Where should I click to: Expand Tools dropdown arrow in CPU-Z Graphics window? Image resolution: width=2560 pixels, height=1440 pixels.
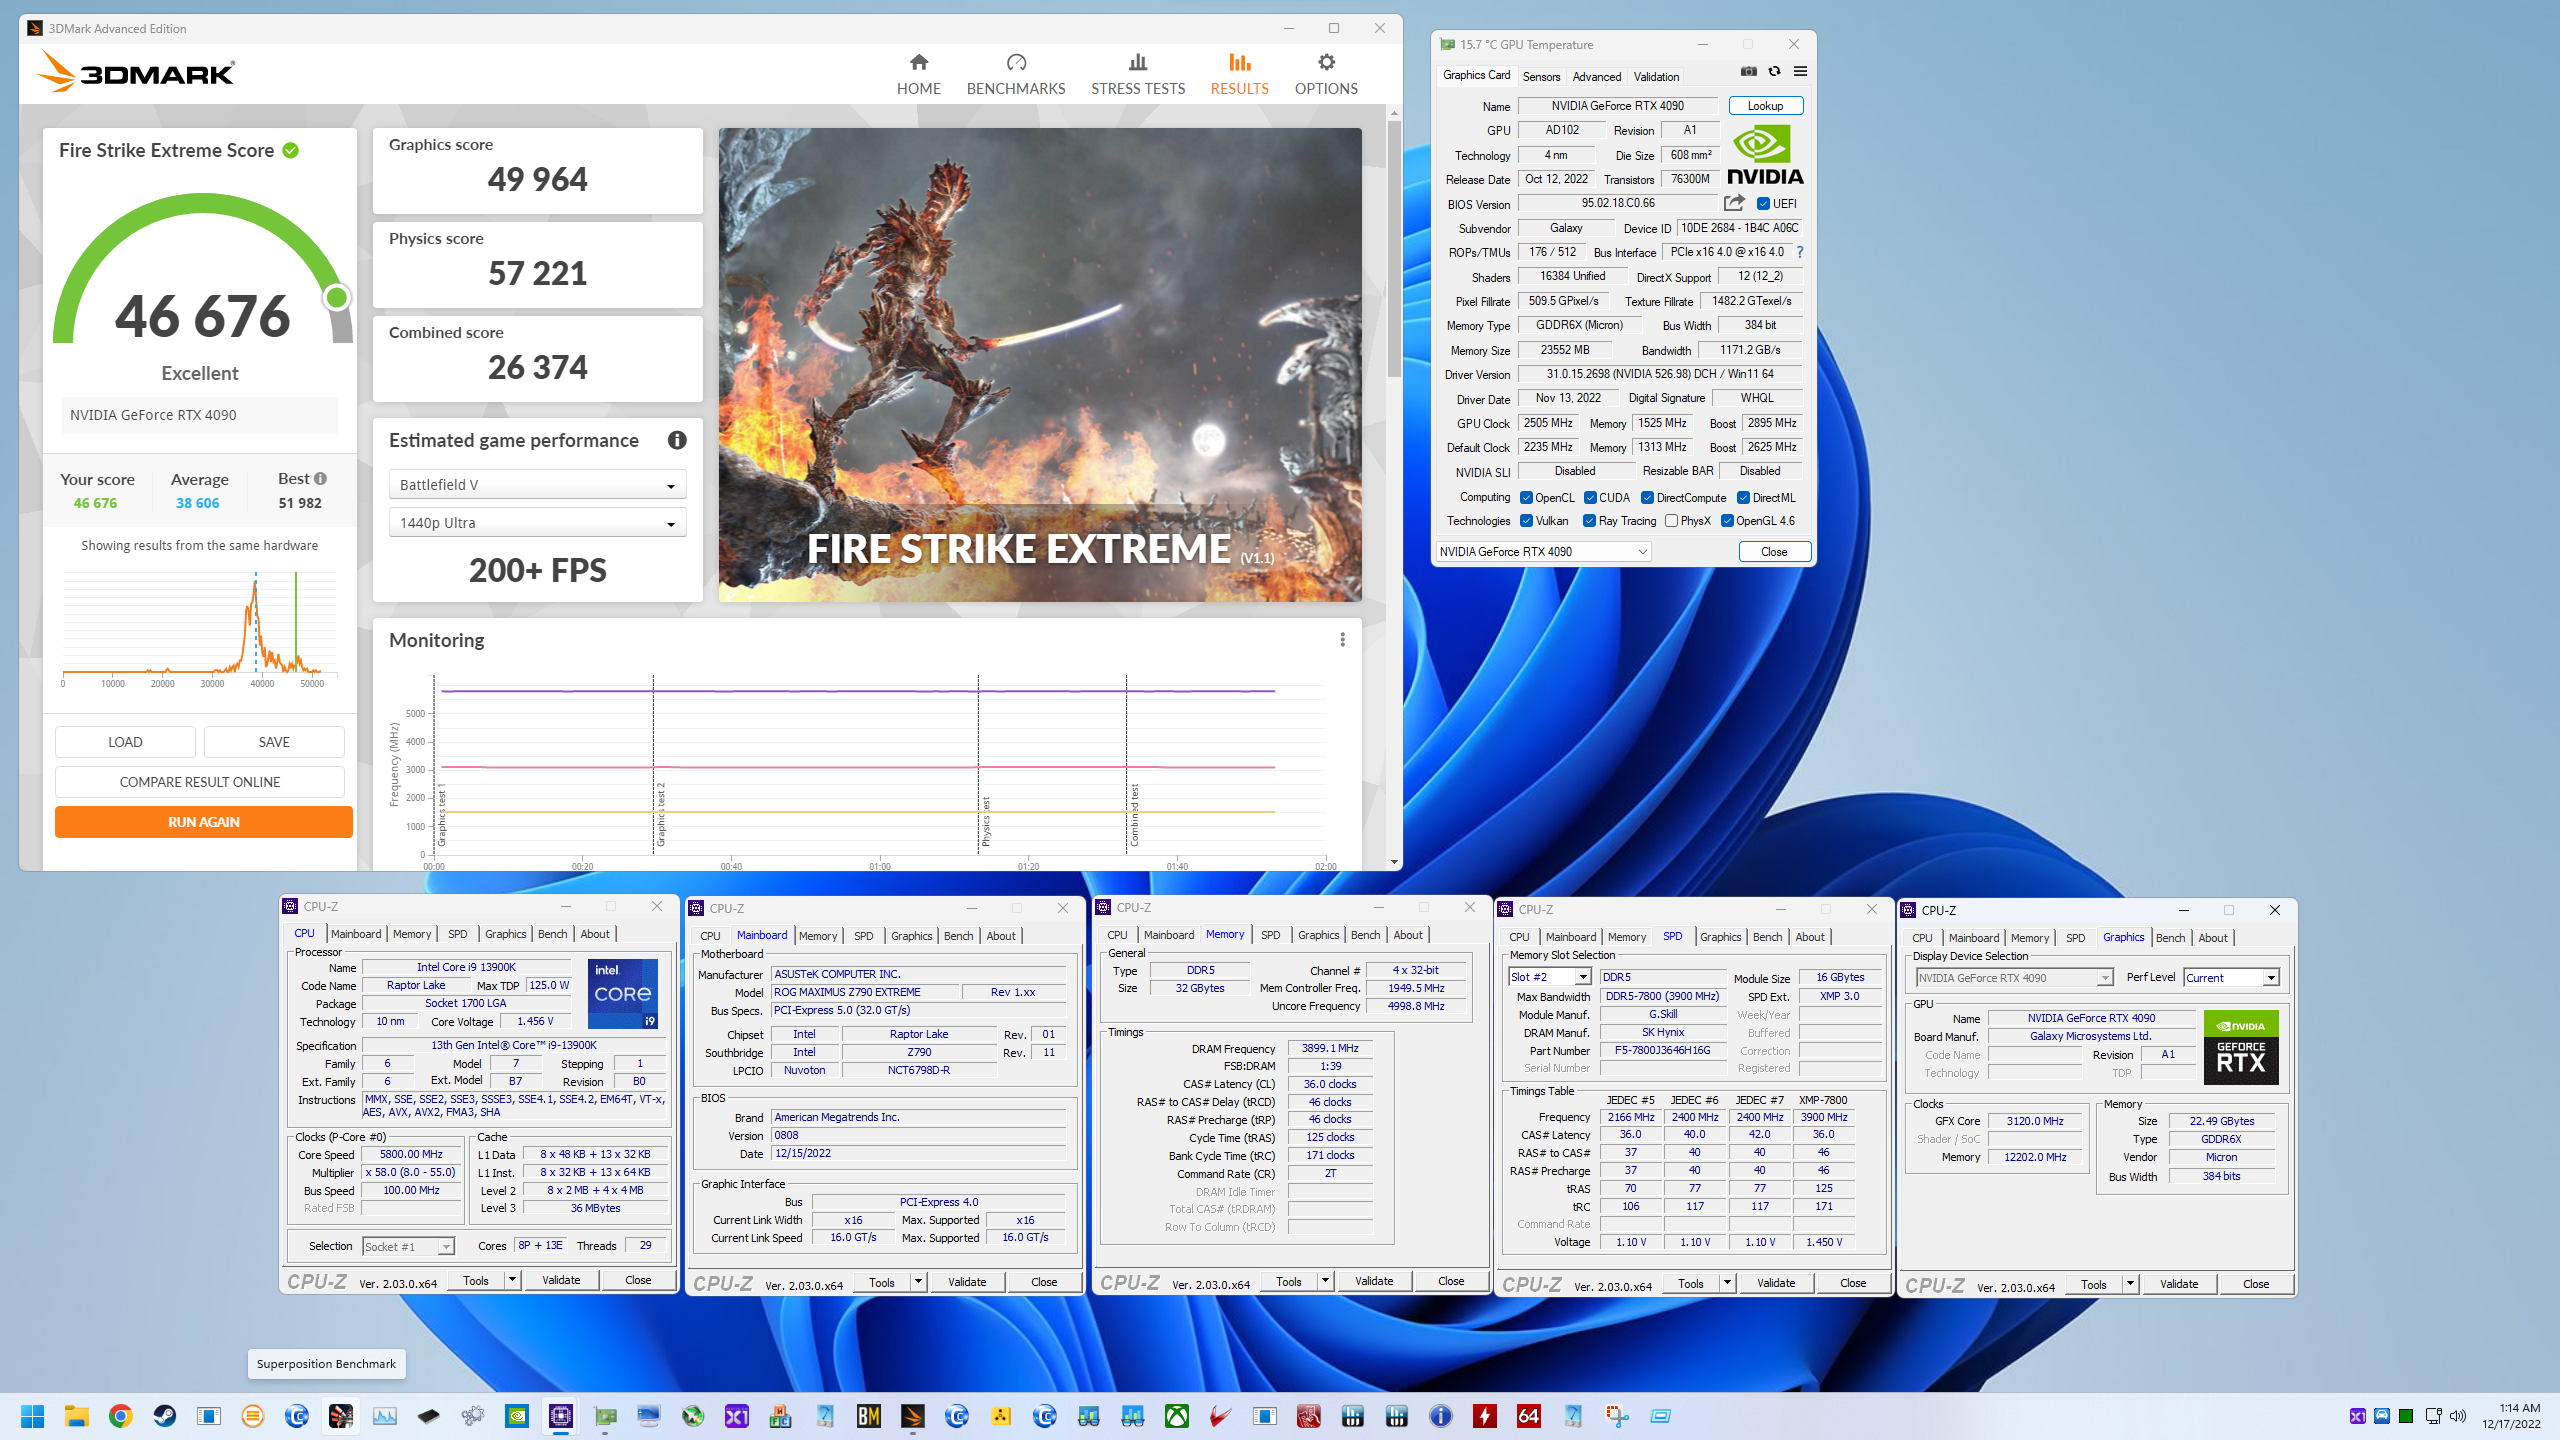2130,1285
